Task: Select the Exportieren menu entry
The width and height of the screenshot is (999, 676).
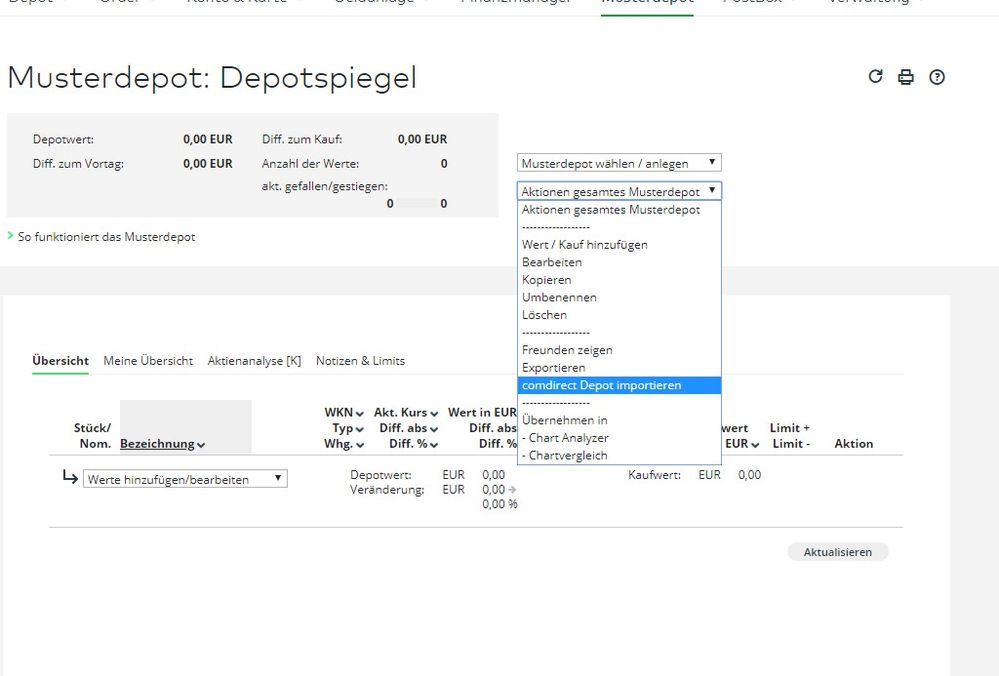Action: [553, 368]
